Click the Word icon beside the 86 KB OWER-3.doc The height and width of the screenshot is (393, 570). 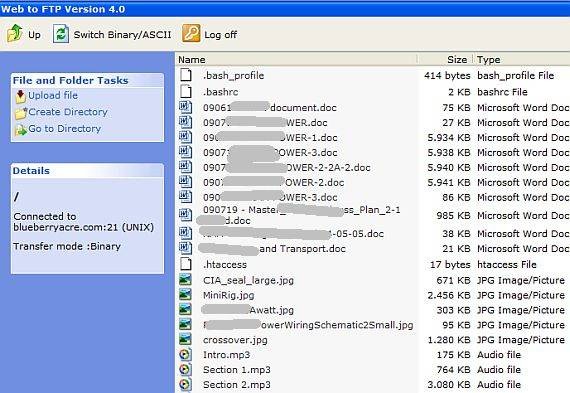pos(185,197)
